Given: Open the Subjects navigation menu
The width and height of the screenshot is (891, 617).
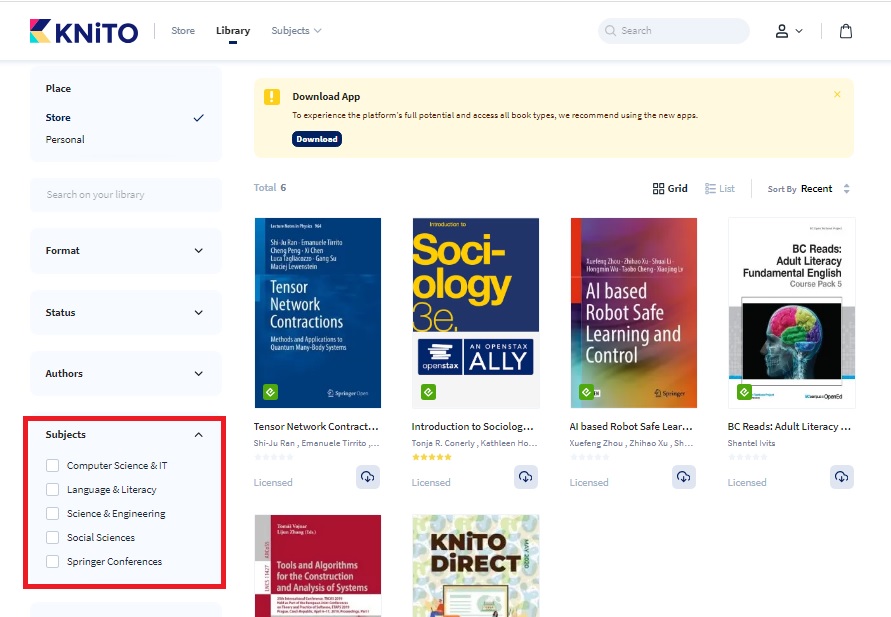Looking at the screenshot, I should click(x=296, y=31).
